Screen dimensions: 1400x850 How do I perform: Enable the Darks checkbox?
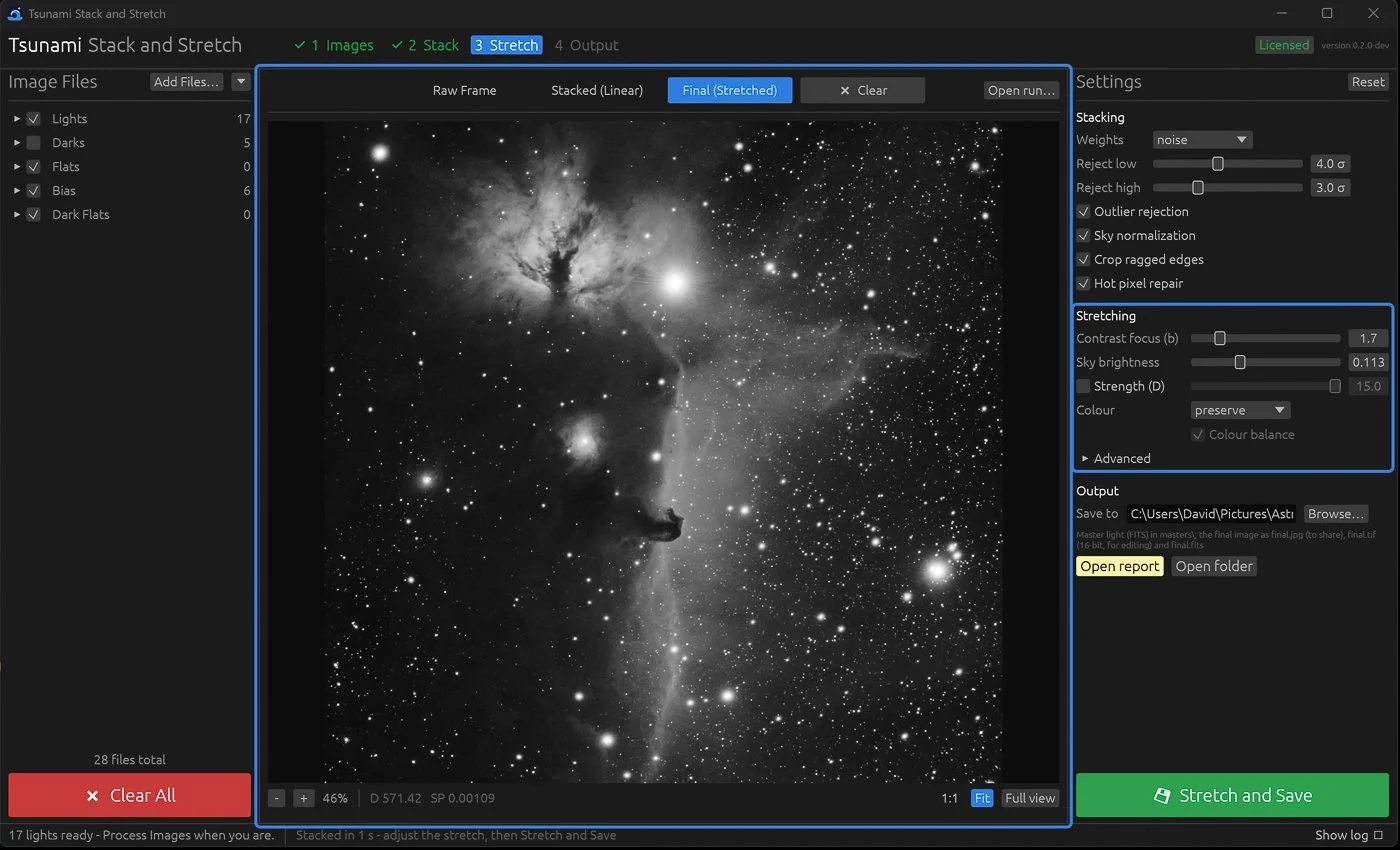[x=34, y=142]
